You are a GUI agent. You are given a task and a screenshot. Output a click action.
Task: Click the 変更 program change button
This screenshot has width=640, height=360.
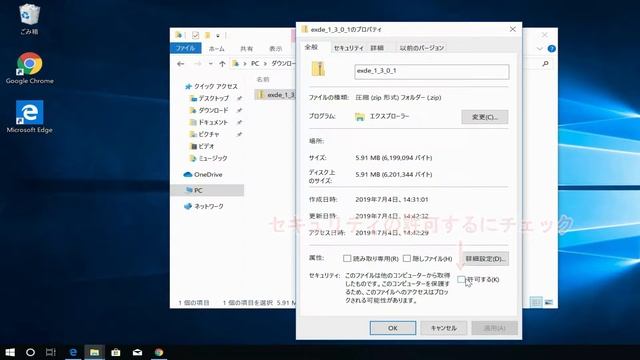pyautogui.click(x=484, y=117)
